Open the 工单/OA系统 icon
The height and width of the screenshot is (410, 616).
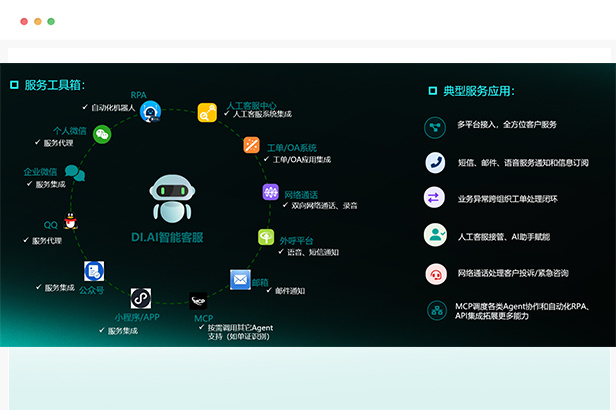[252, 146]
